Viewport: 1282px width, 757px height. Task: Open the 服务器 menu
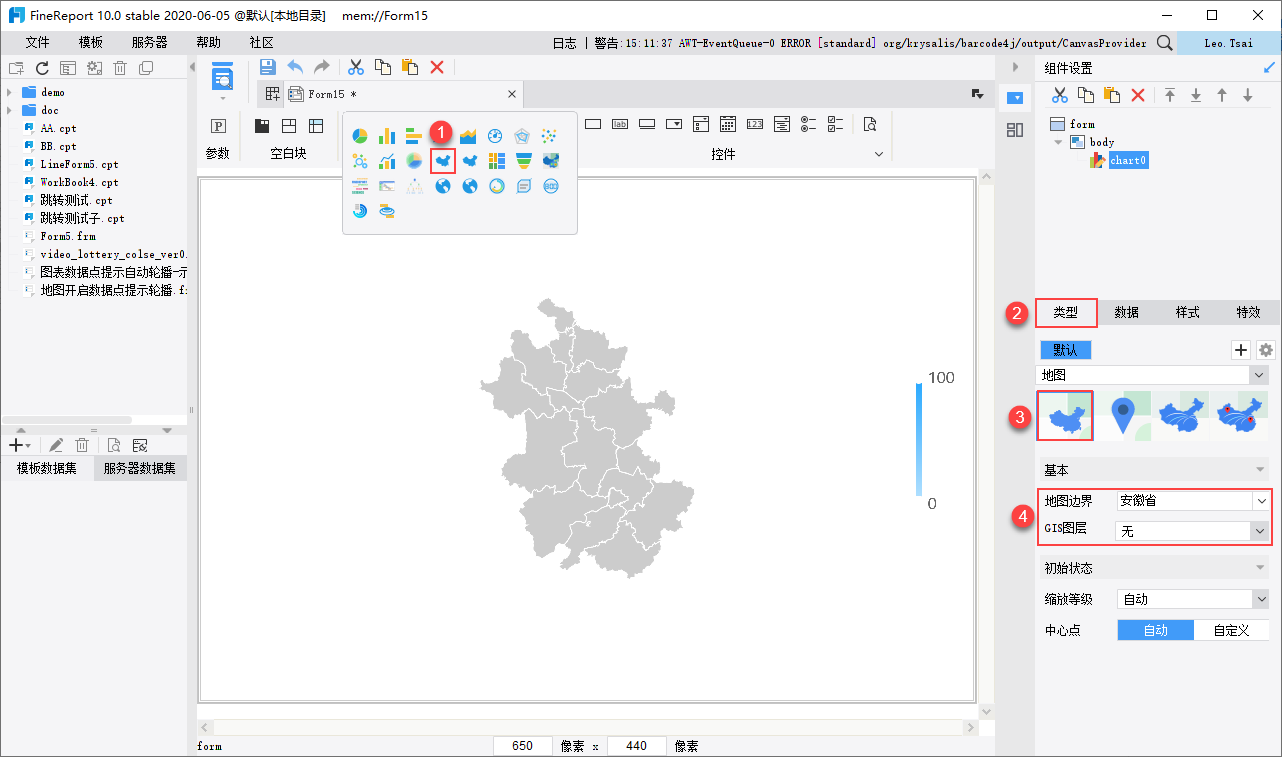click(149, 43)
